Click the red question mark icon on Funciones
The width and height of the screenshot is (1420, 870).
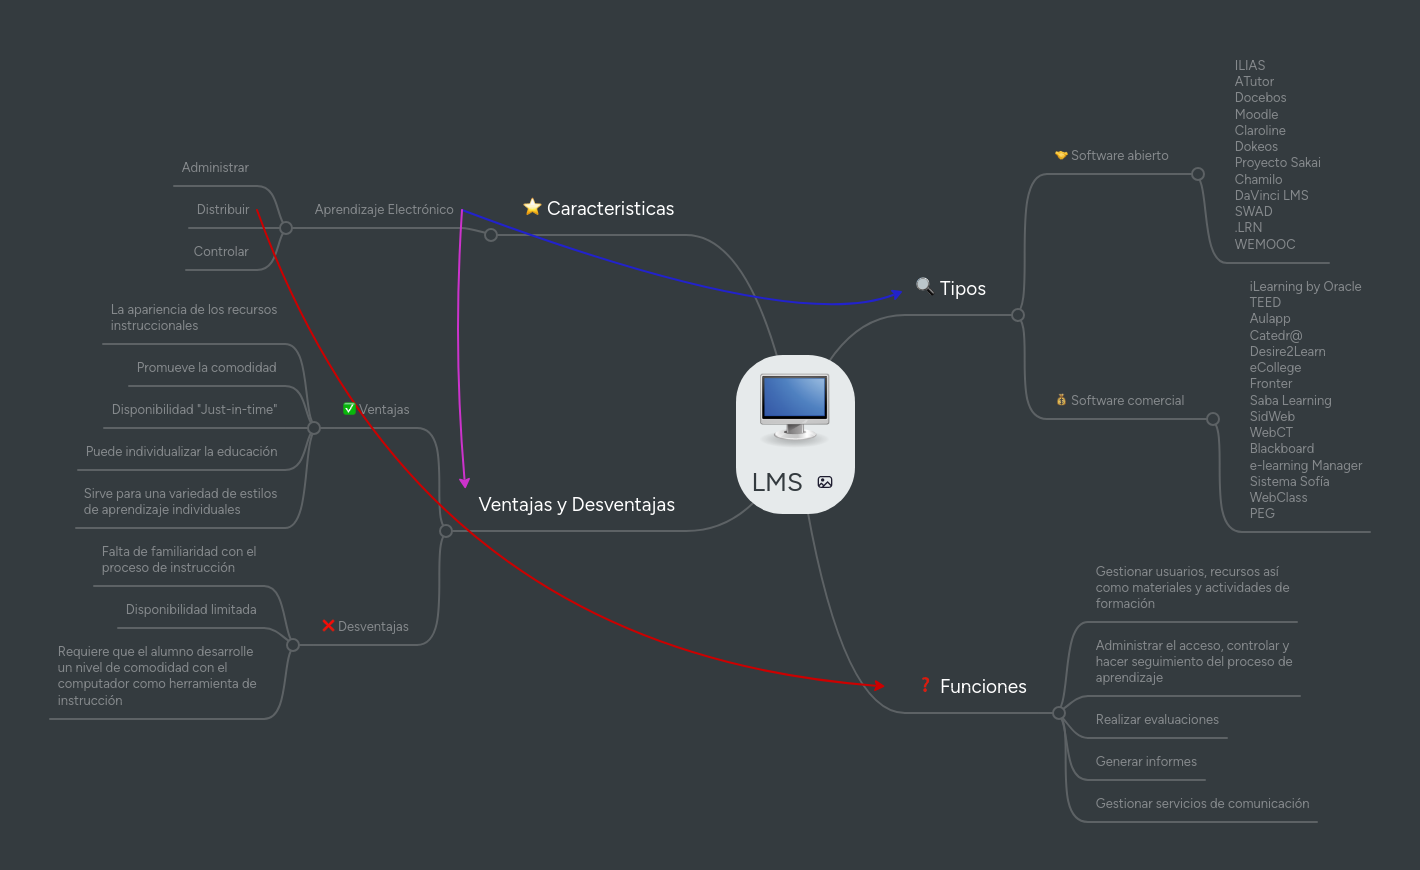(x=925, y=686)
